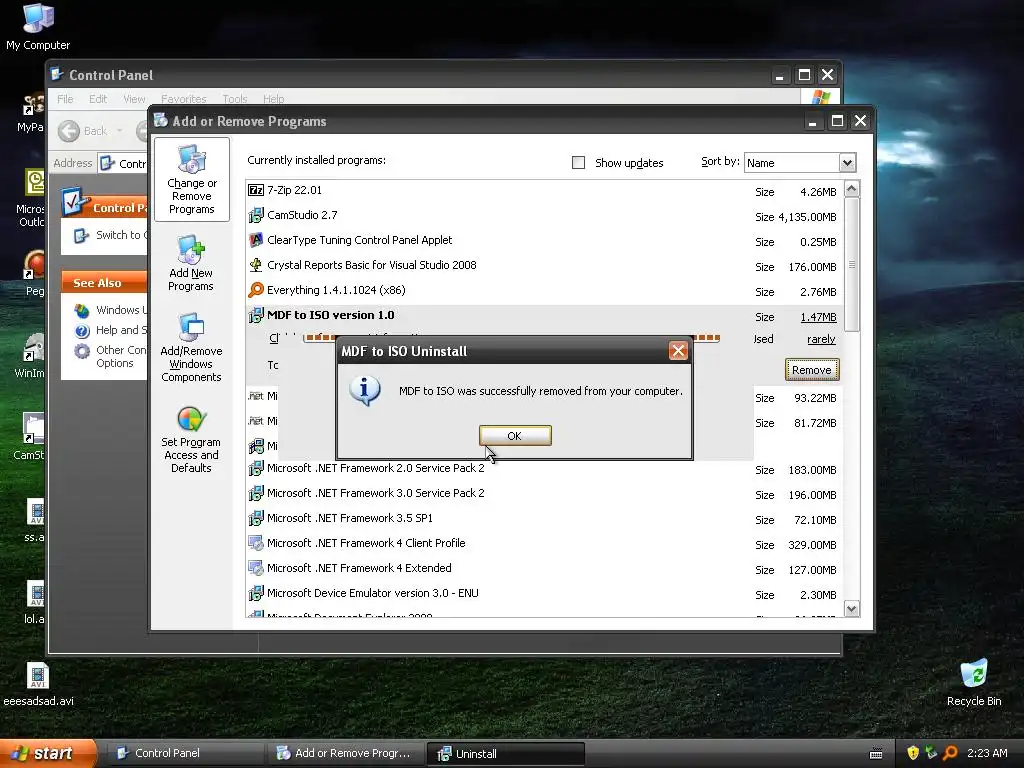1024x768 pixels.
Task: Select Everything 1.4.1.1024 (x86) entry
Action: (545, 291)
